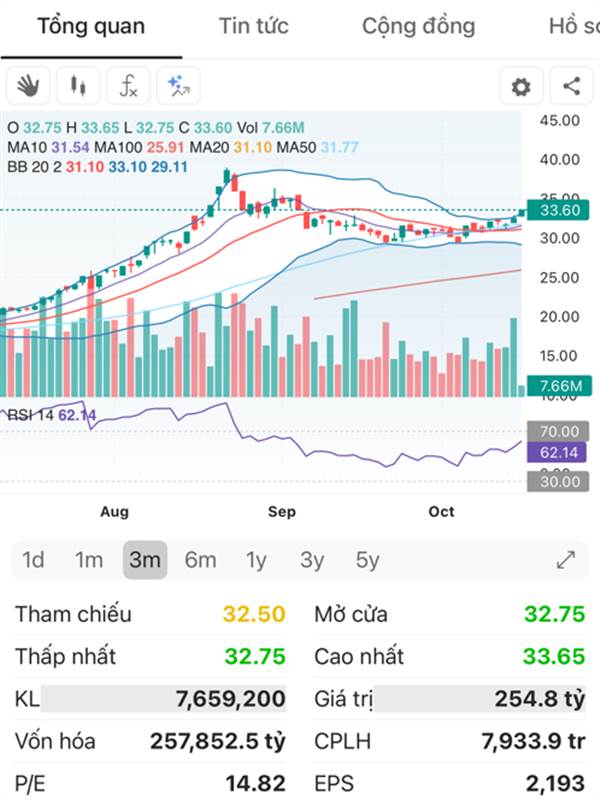Tap the Aug label on time axis
Viewport: 600px width, 800px height.
[114, 512]
